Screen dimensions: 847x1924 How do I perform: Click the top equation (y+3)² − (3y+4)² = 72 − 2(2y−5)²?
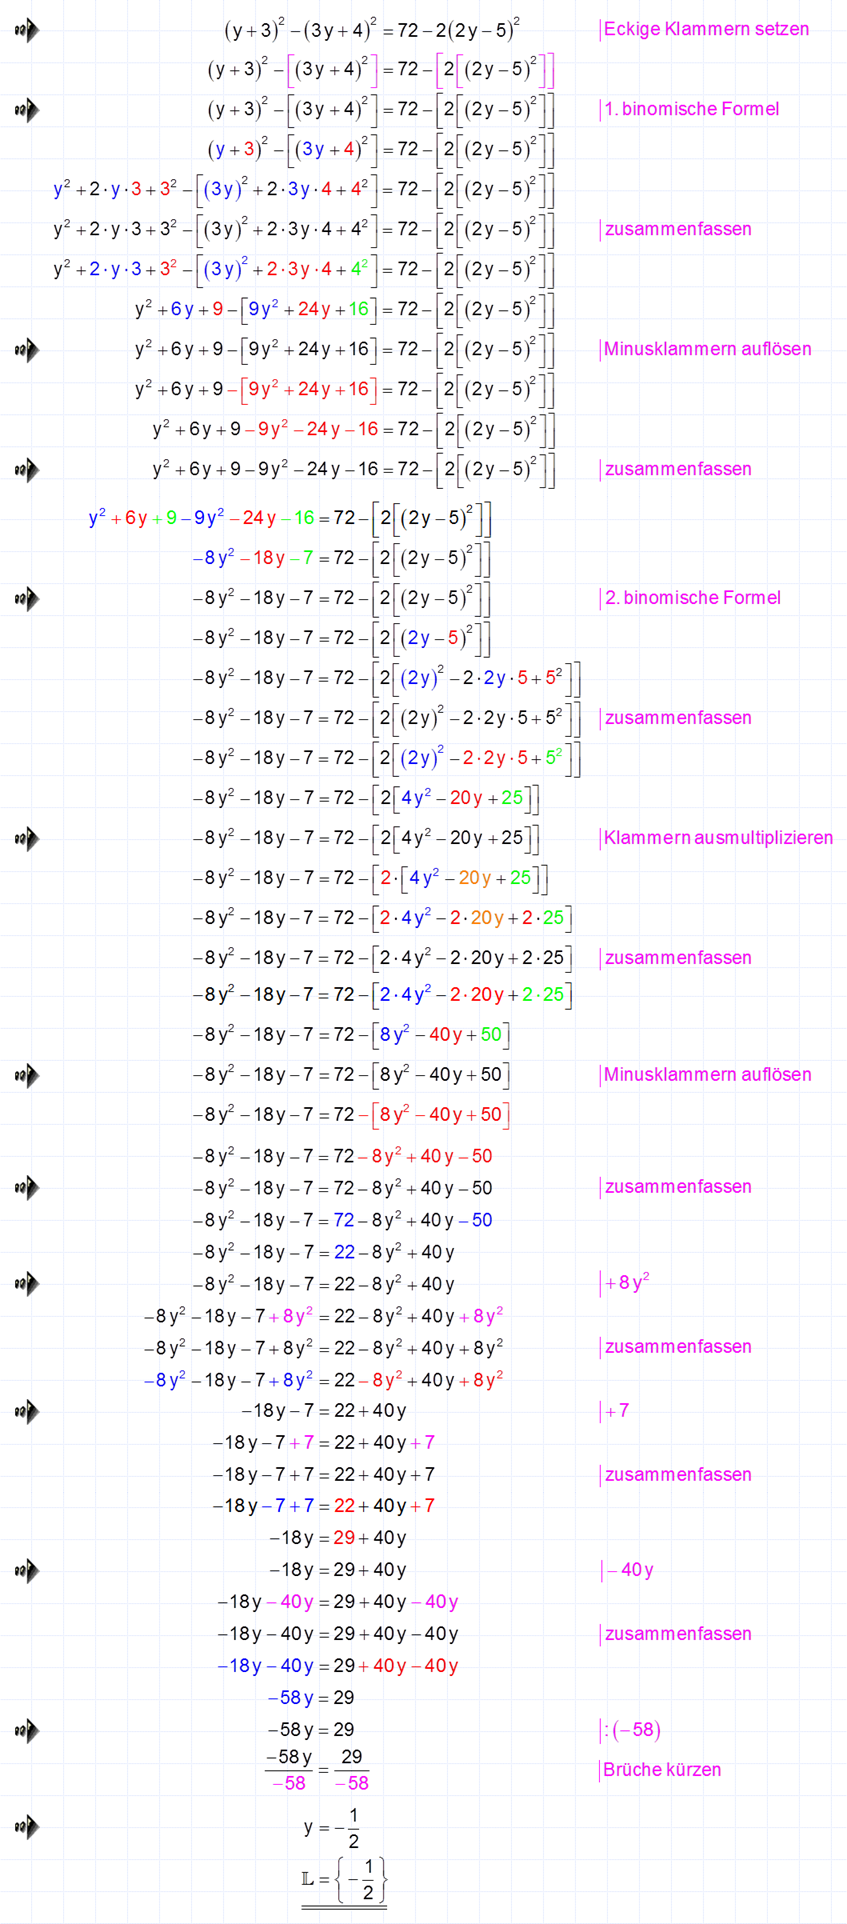click(372, 29)
